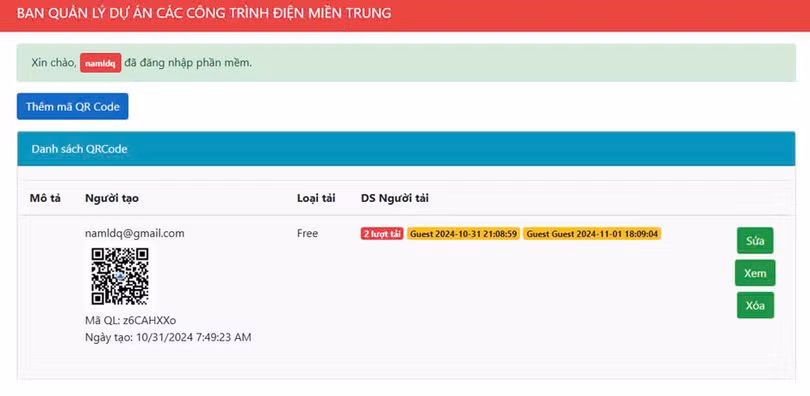Select the red namldq username badge
Image resolution: width=810 pixels, height=396 pixels.
point(101,63)
